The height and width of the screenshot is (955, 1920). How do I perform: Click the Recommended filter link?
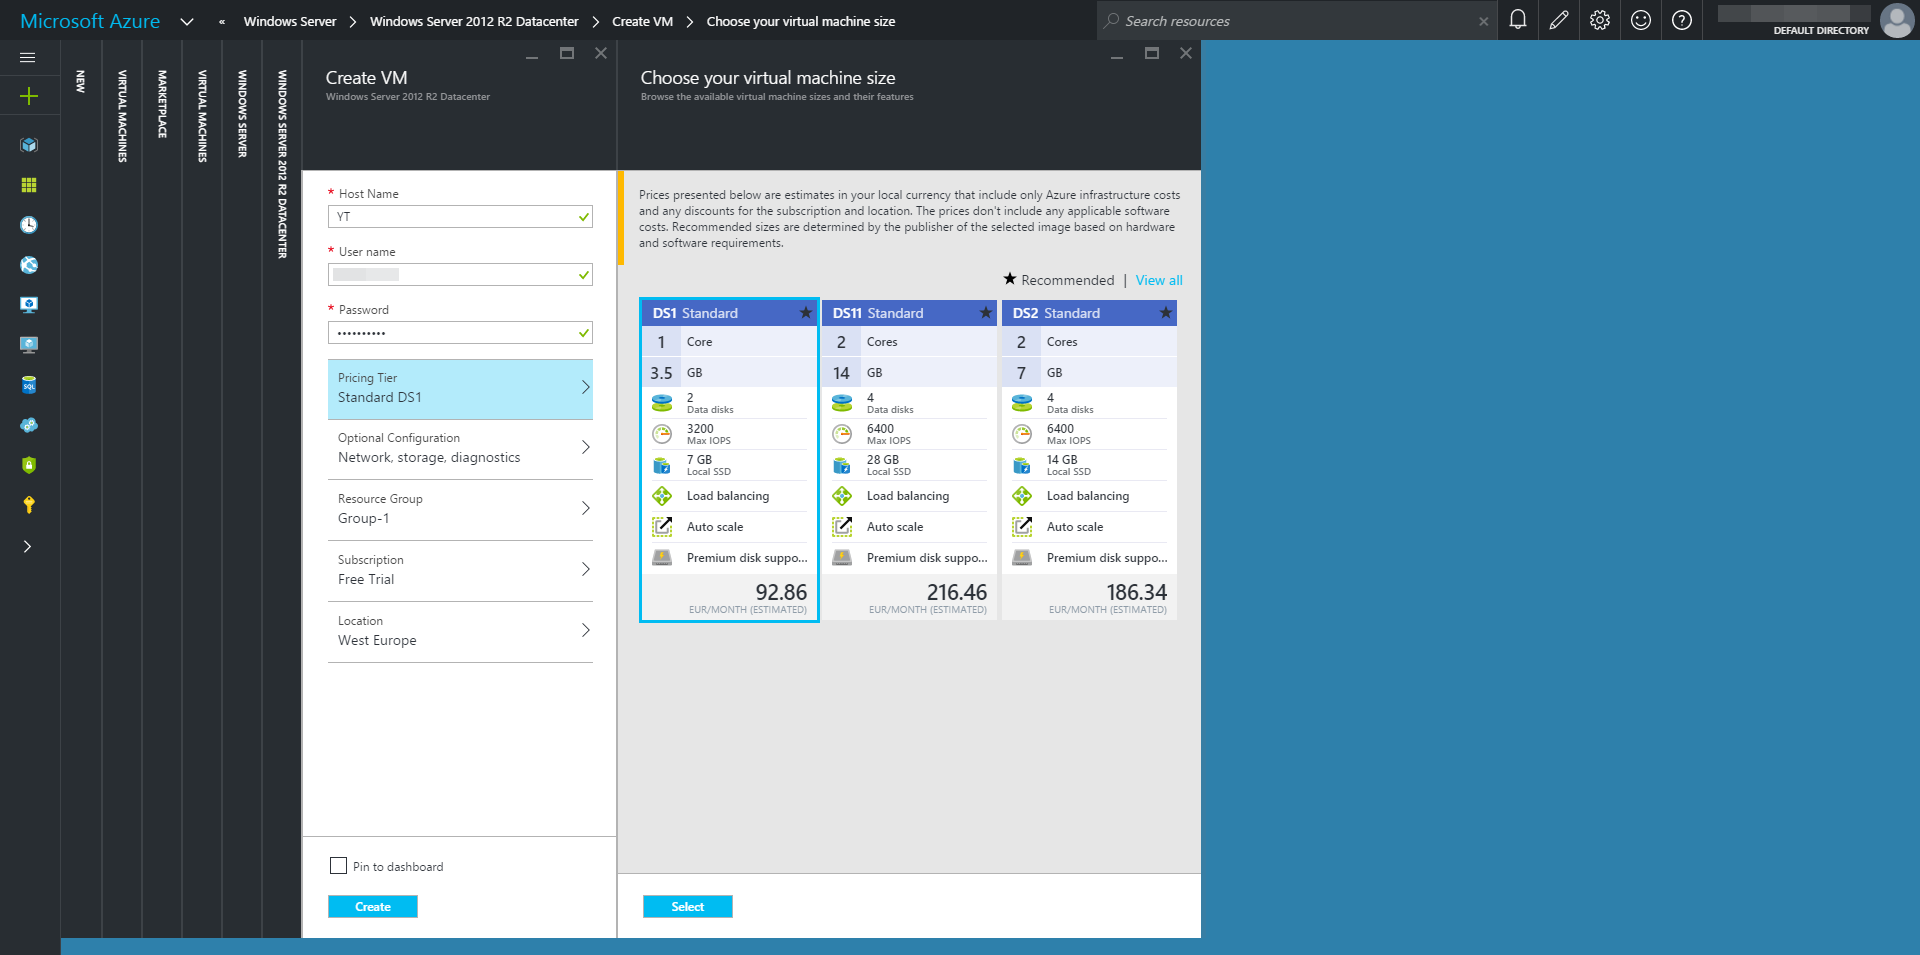1059,281
